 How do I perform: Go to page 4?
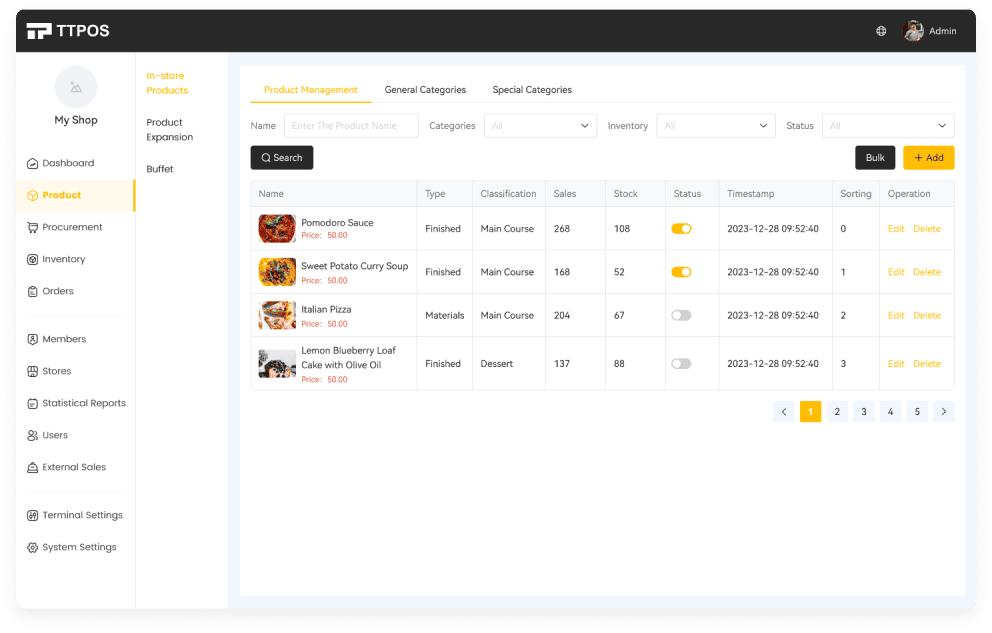pos(890,412)
